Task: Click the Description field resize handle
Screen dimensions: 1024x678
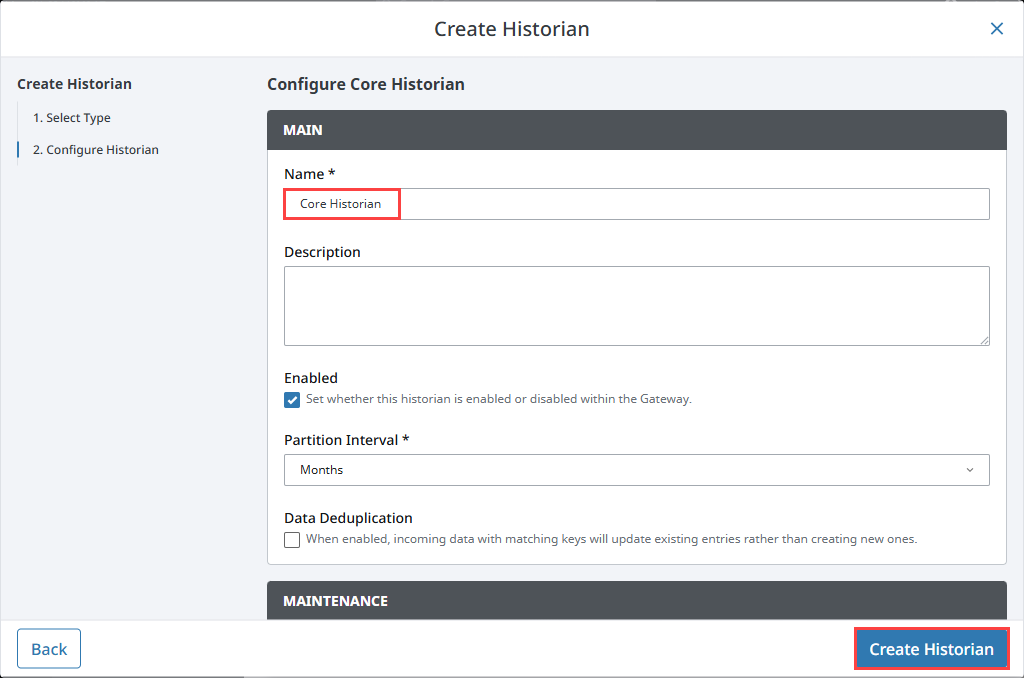Action: point(985,342)
